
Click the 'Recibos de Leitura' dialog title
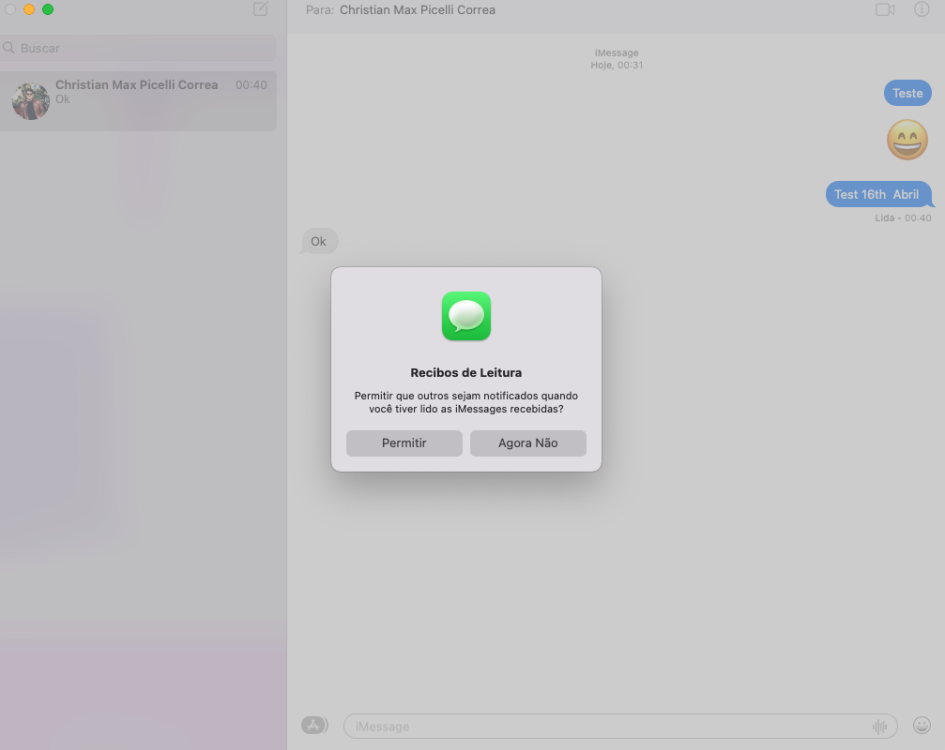point(466,373)
